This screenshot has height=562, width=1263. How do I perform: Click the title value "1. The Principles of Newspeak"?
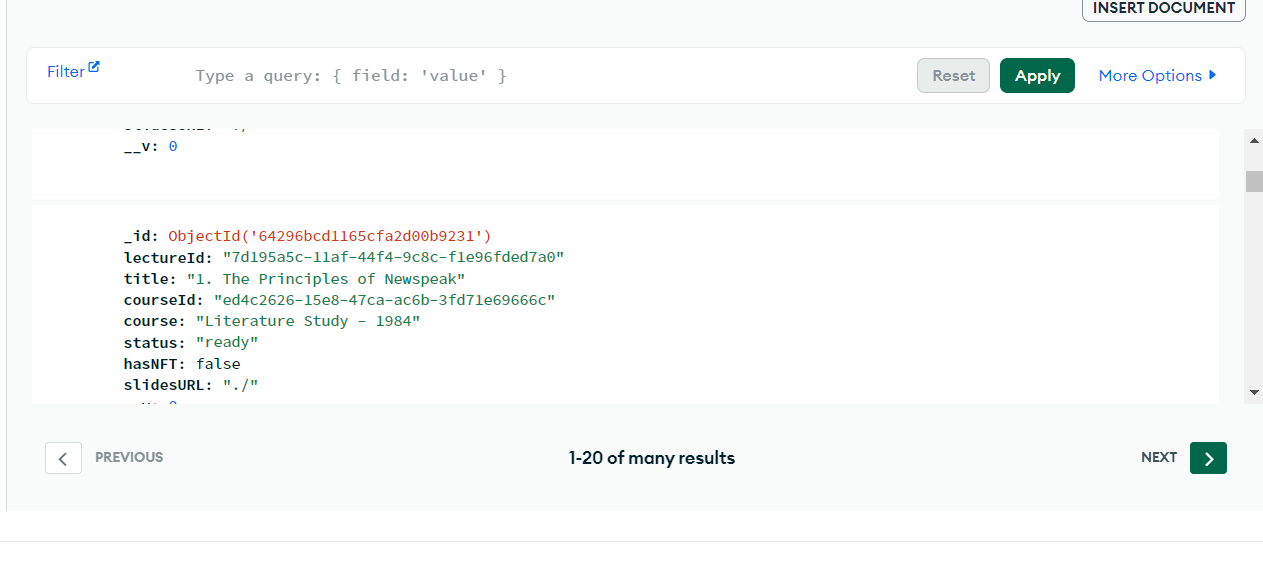click(x=326, y=279)
